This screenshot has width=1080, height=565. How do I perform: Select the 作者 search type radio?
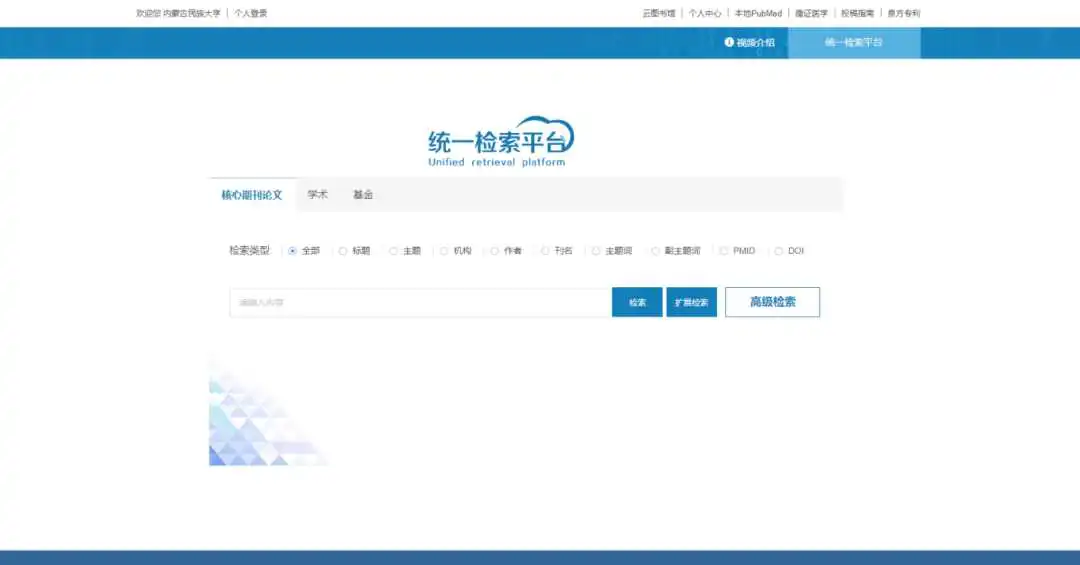click(495, 251)
